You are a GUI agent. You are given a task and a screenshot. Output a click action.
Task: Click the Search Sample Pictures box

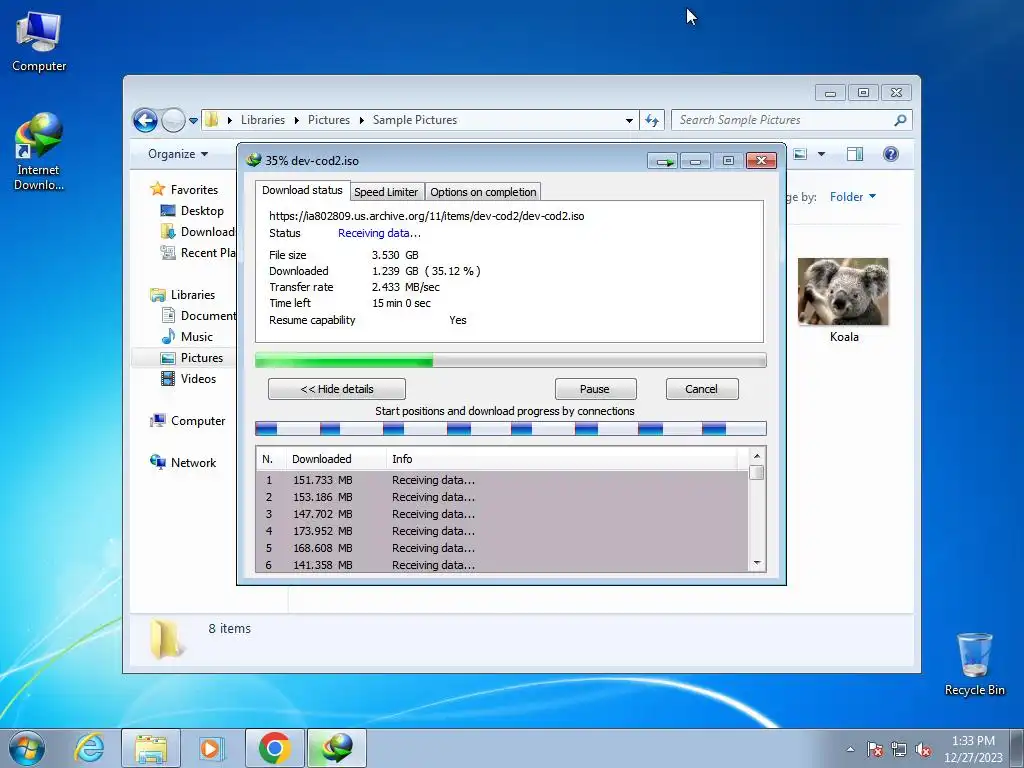pyautogui.click(x=791, y=120)
